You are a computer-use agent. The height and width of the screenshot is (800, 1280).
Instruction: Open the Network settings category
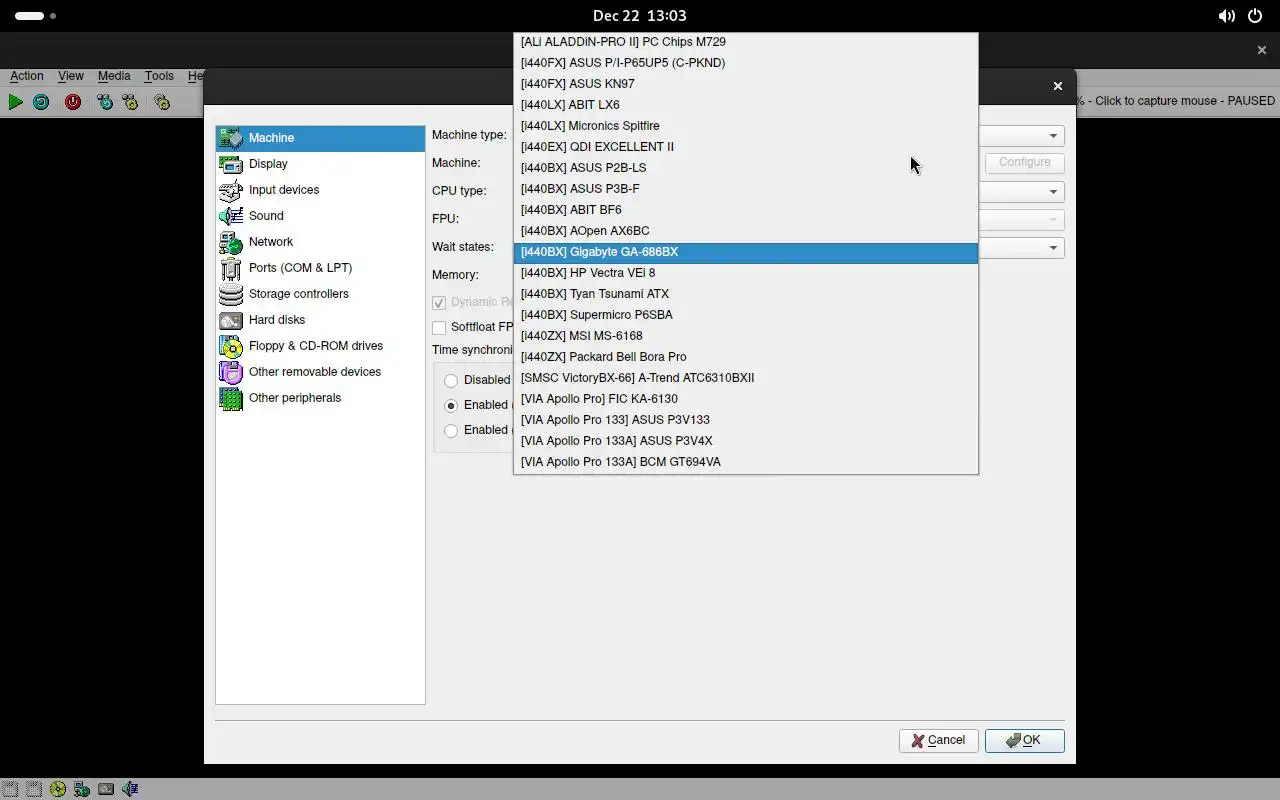pos(320,242)
